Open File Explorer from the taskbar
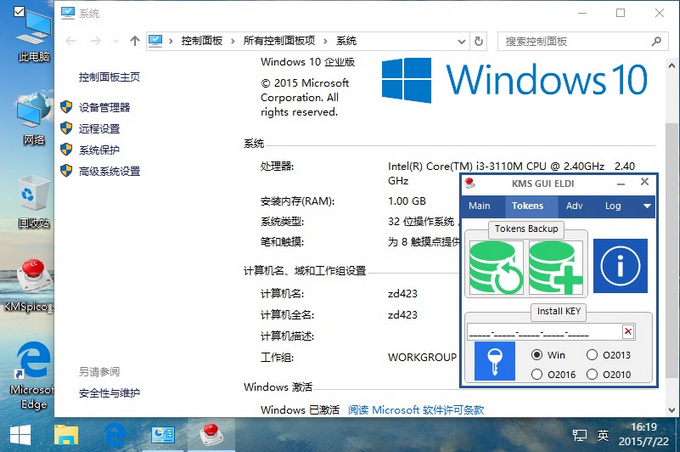680x452 pixels. [x=66, y=435]
